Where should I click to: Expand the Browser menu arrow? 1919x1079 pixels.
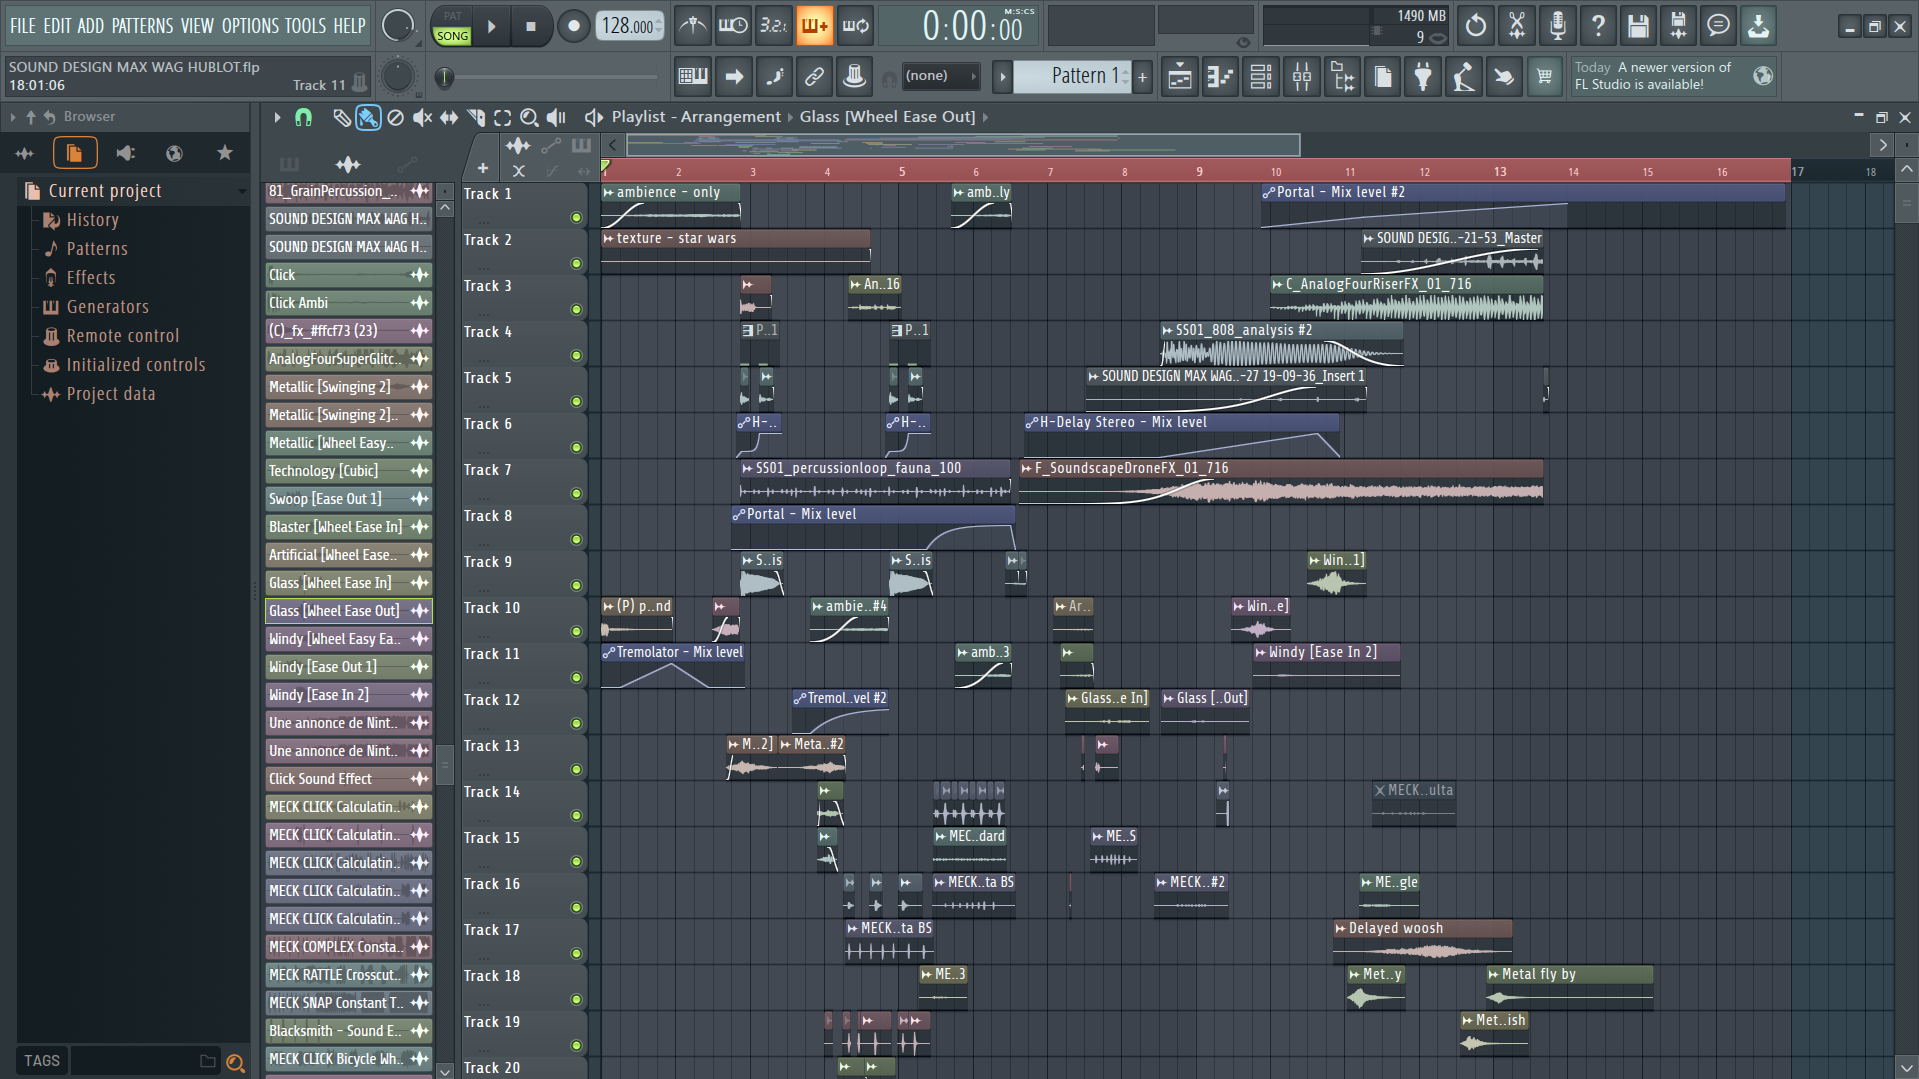[x=13, y=117]
